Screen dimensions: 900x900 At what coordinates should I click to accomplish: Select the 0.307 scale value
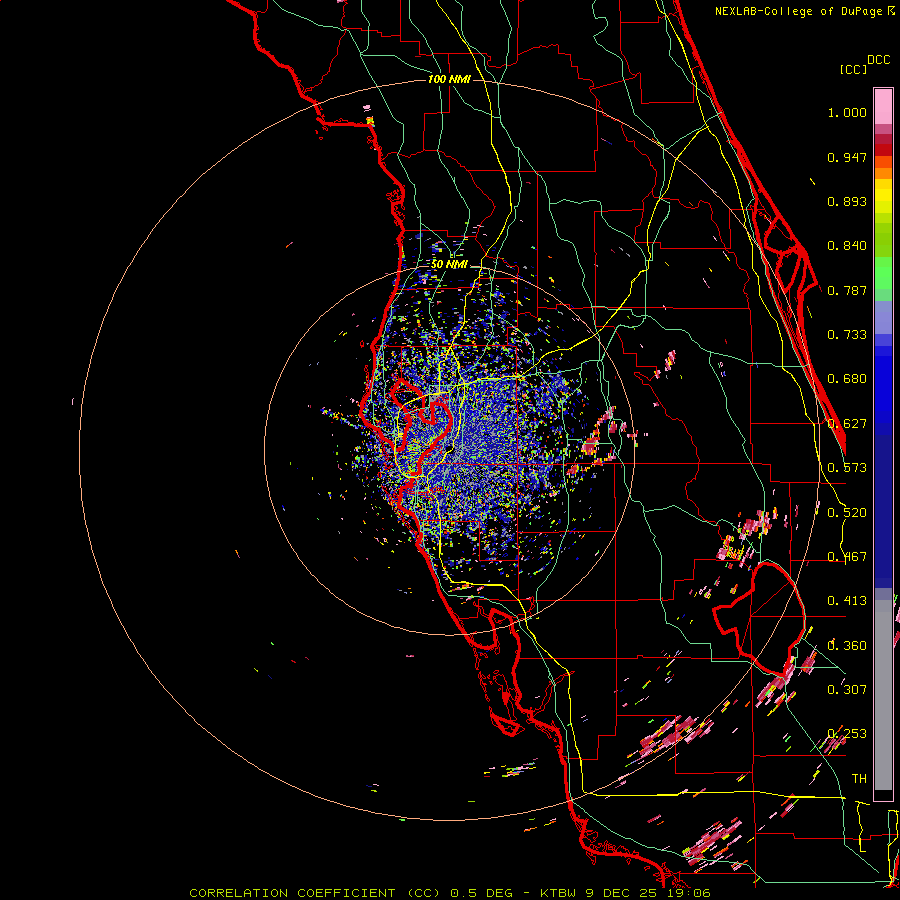click(x=847, y=690)
